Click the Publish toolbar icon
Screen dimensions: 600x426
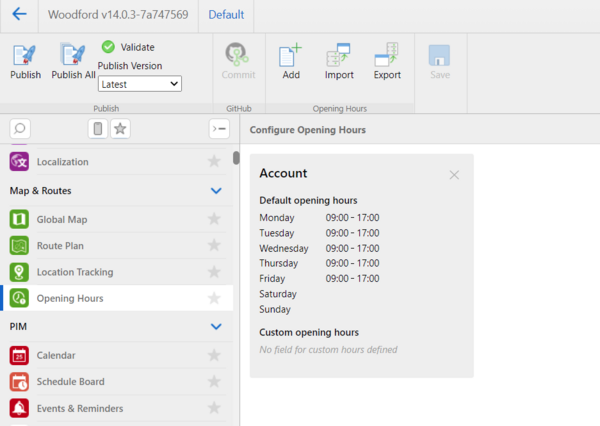[x=25, y=56]
